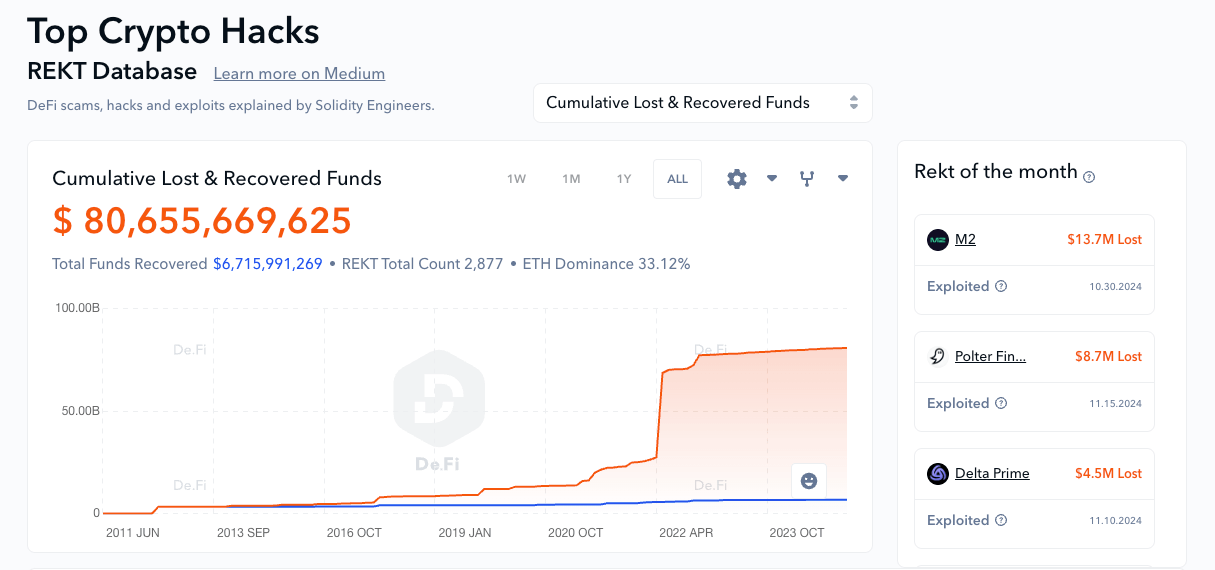Click the Exploited help icon in Polter card
Screen dimensions: 1215x570
tap(1001, 403)
